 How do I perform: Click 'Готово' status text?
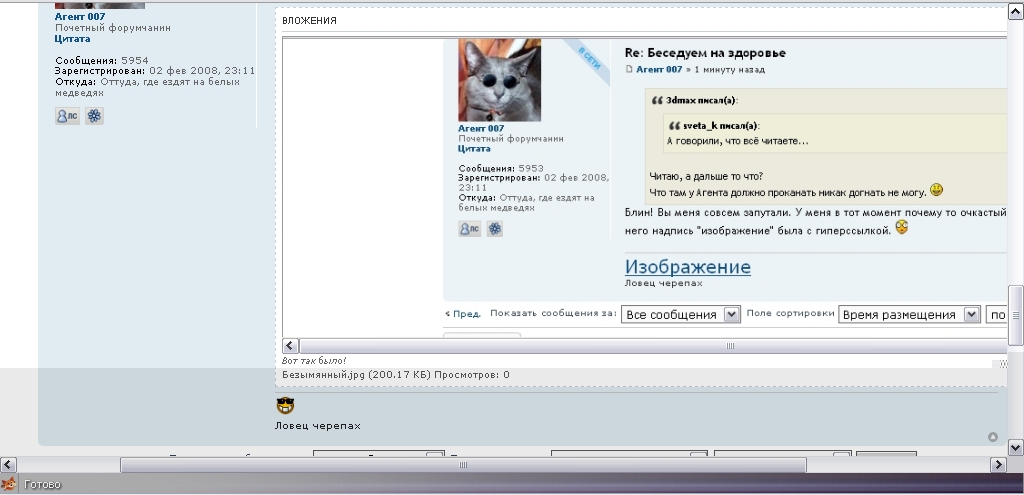(42, 485)
